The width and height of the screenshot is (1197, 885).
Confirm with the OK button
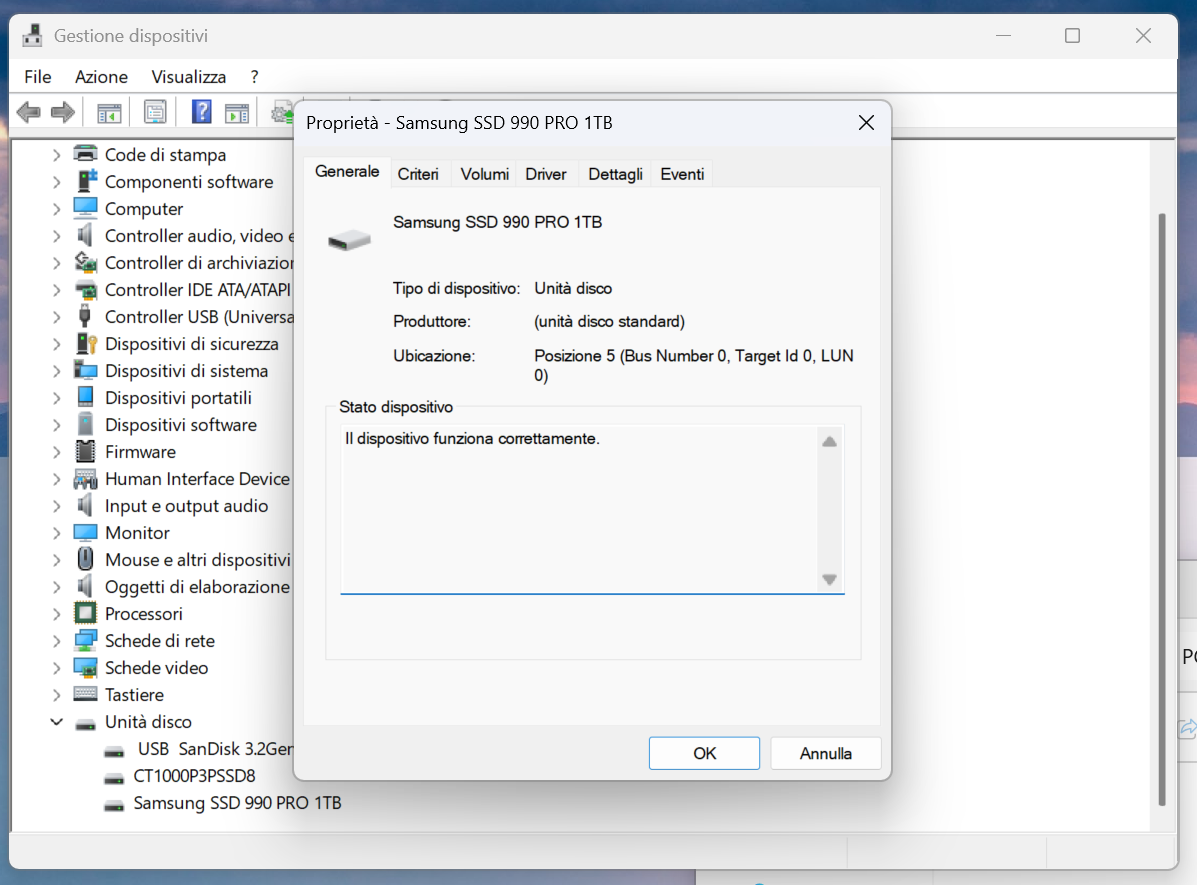point(704,753)
